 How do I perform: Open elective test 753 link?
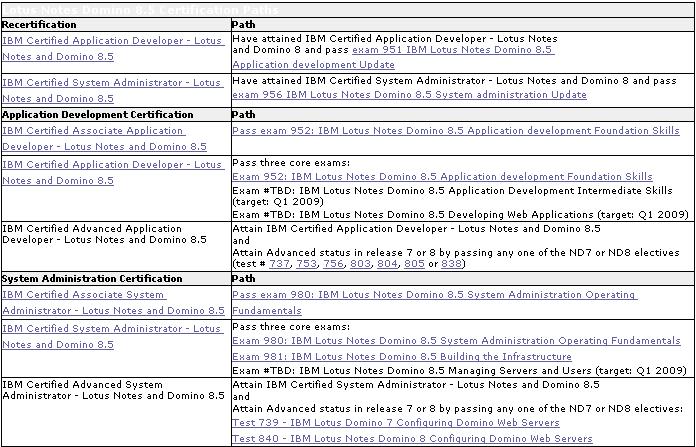(x=307, y=264)
